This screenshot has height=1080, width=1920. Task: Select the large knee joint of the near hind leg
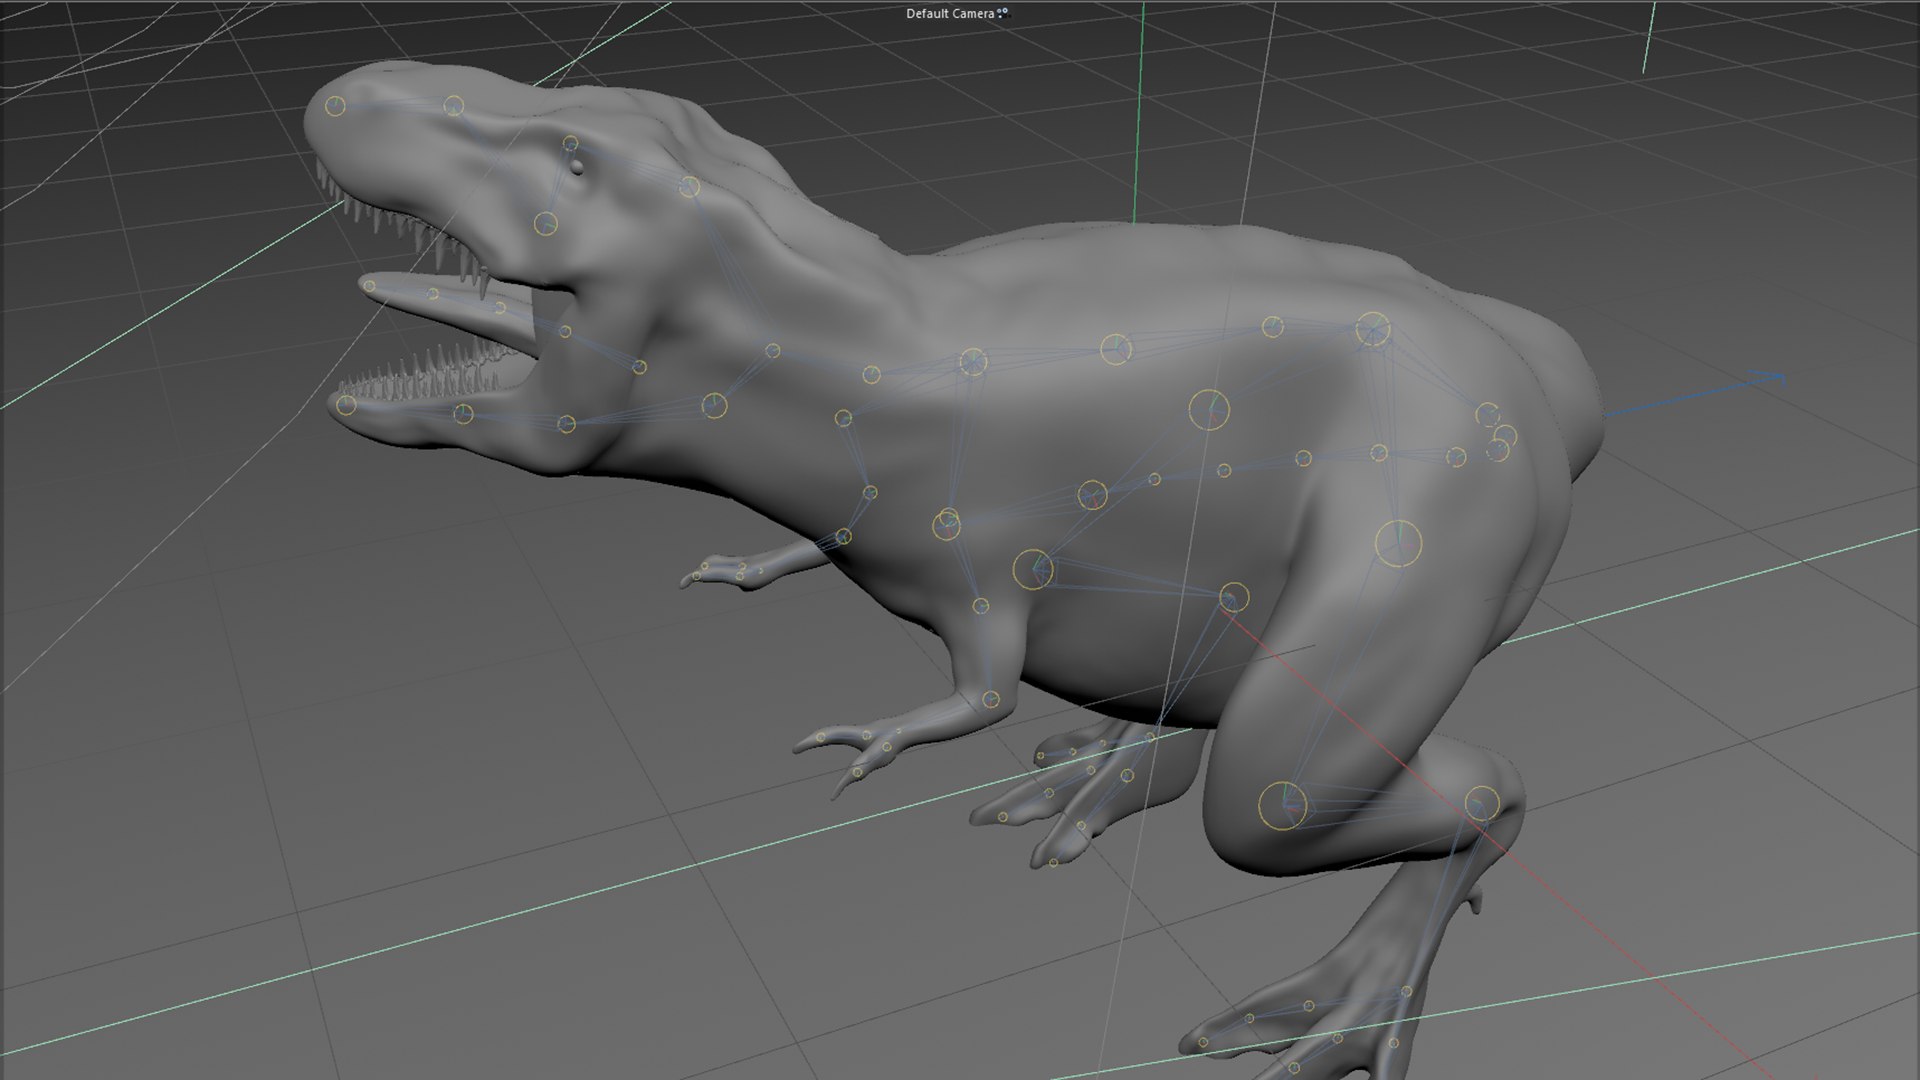(1282, 806)
